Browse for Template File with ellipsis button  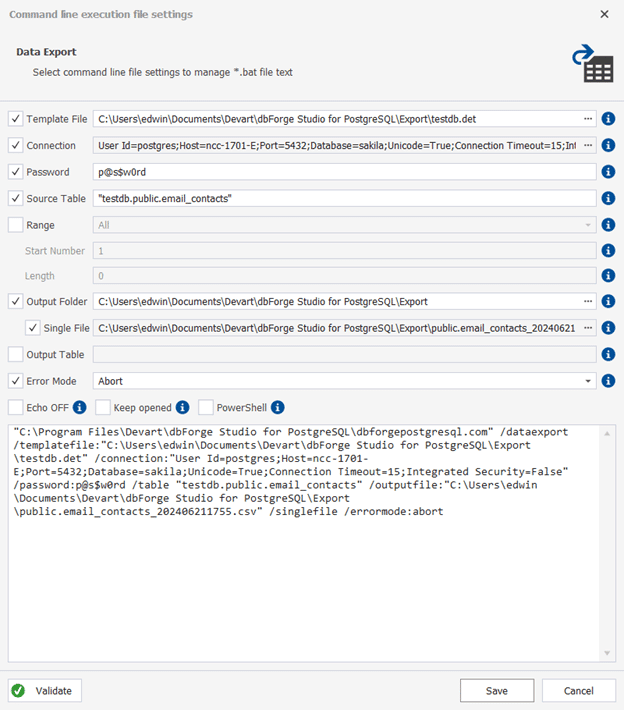click(x=588, y=119)
